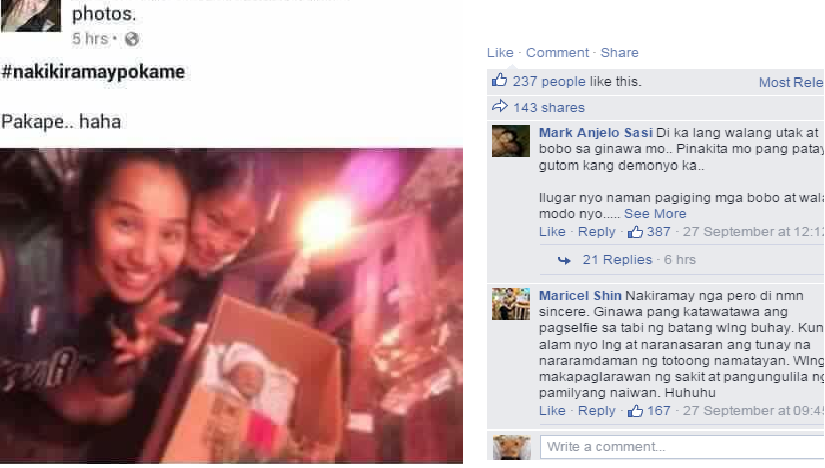This screenshot has height=468, width=825.
Task: Open Mark Anjelo Sasi's profile picture
Action: tap(511, 141)
